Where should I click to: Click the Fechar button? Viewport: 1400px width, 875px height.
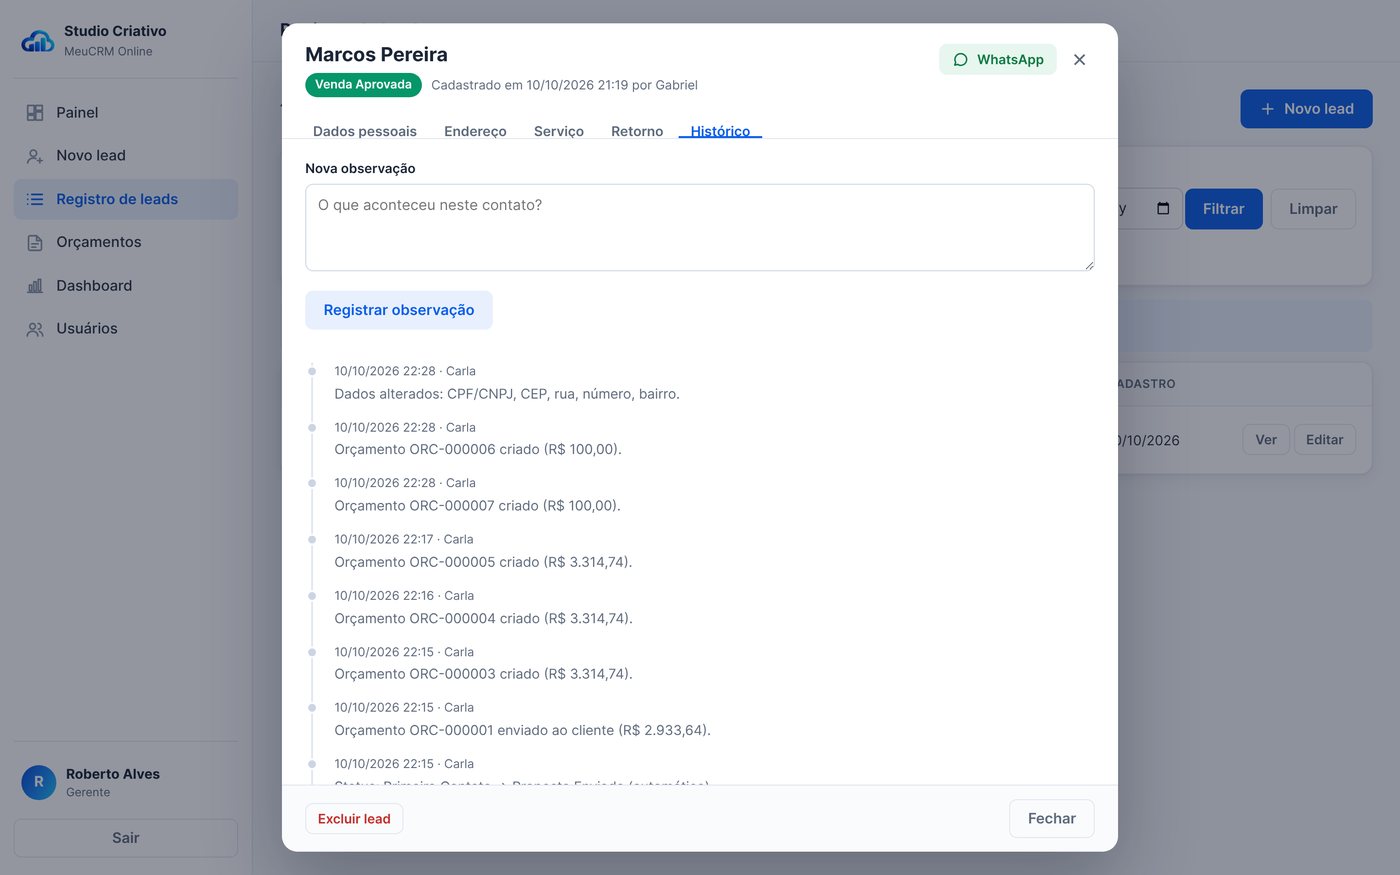pyautogui.click(x=1052, y=818)
